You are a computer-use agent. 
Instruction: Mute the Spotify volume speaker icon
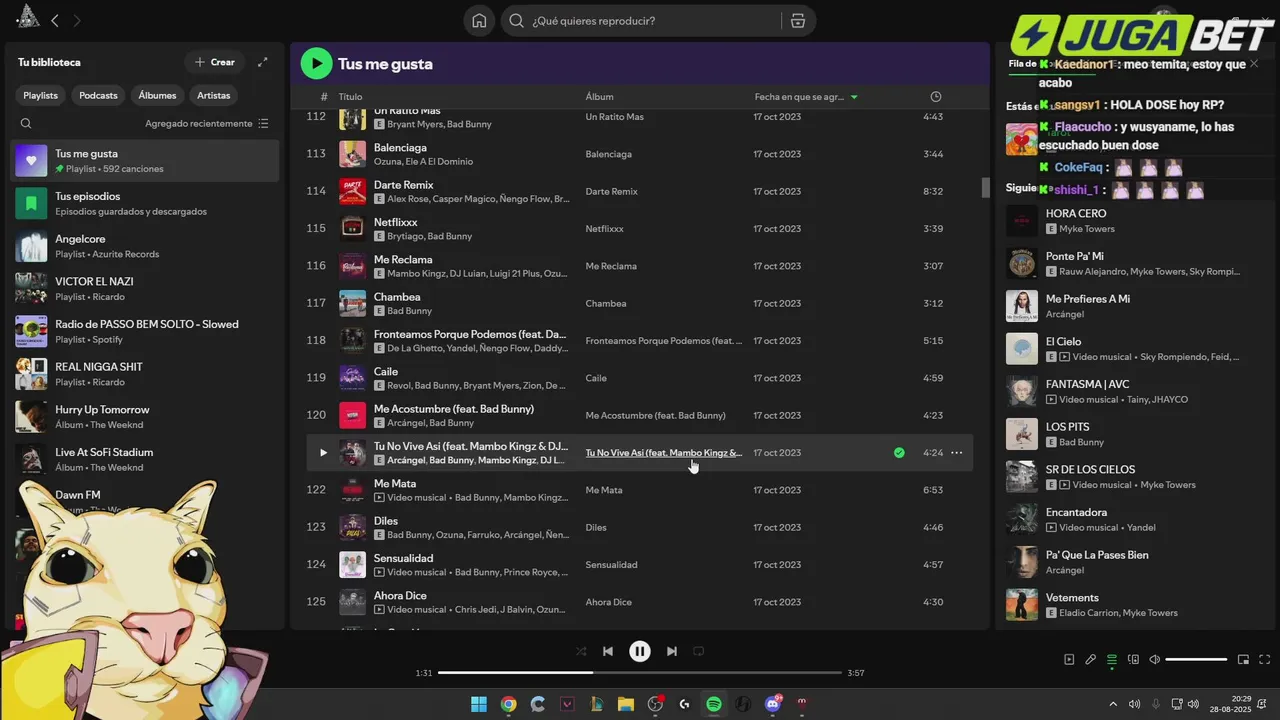pos(1155,660)
